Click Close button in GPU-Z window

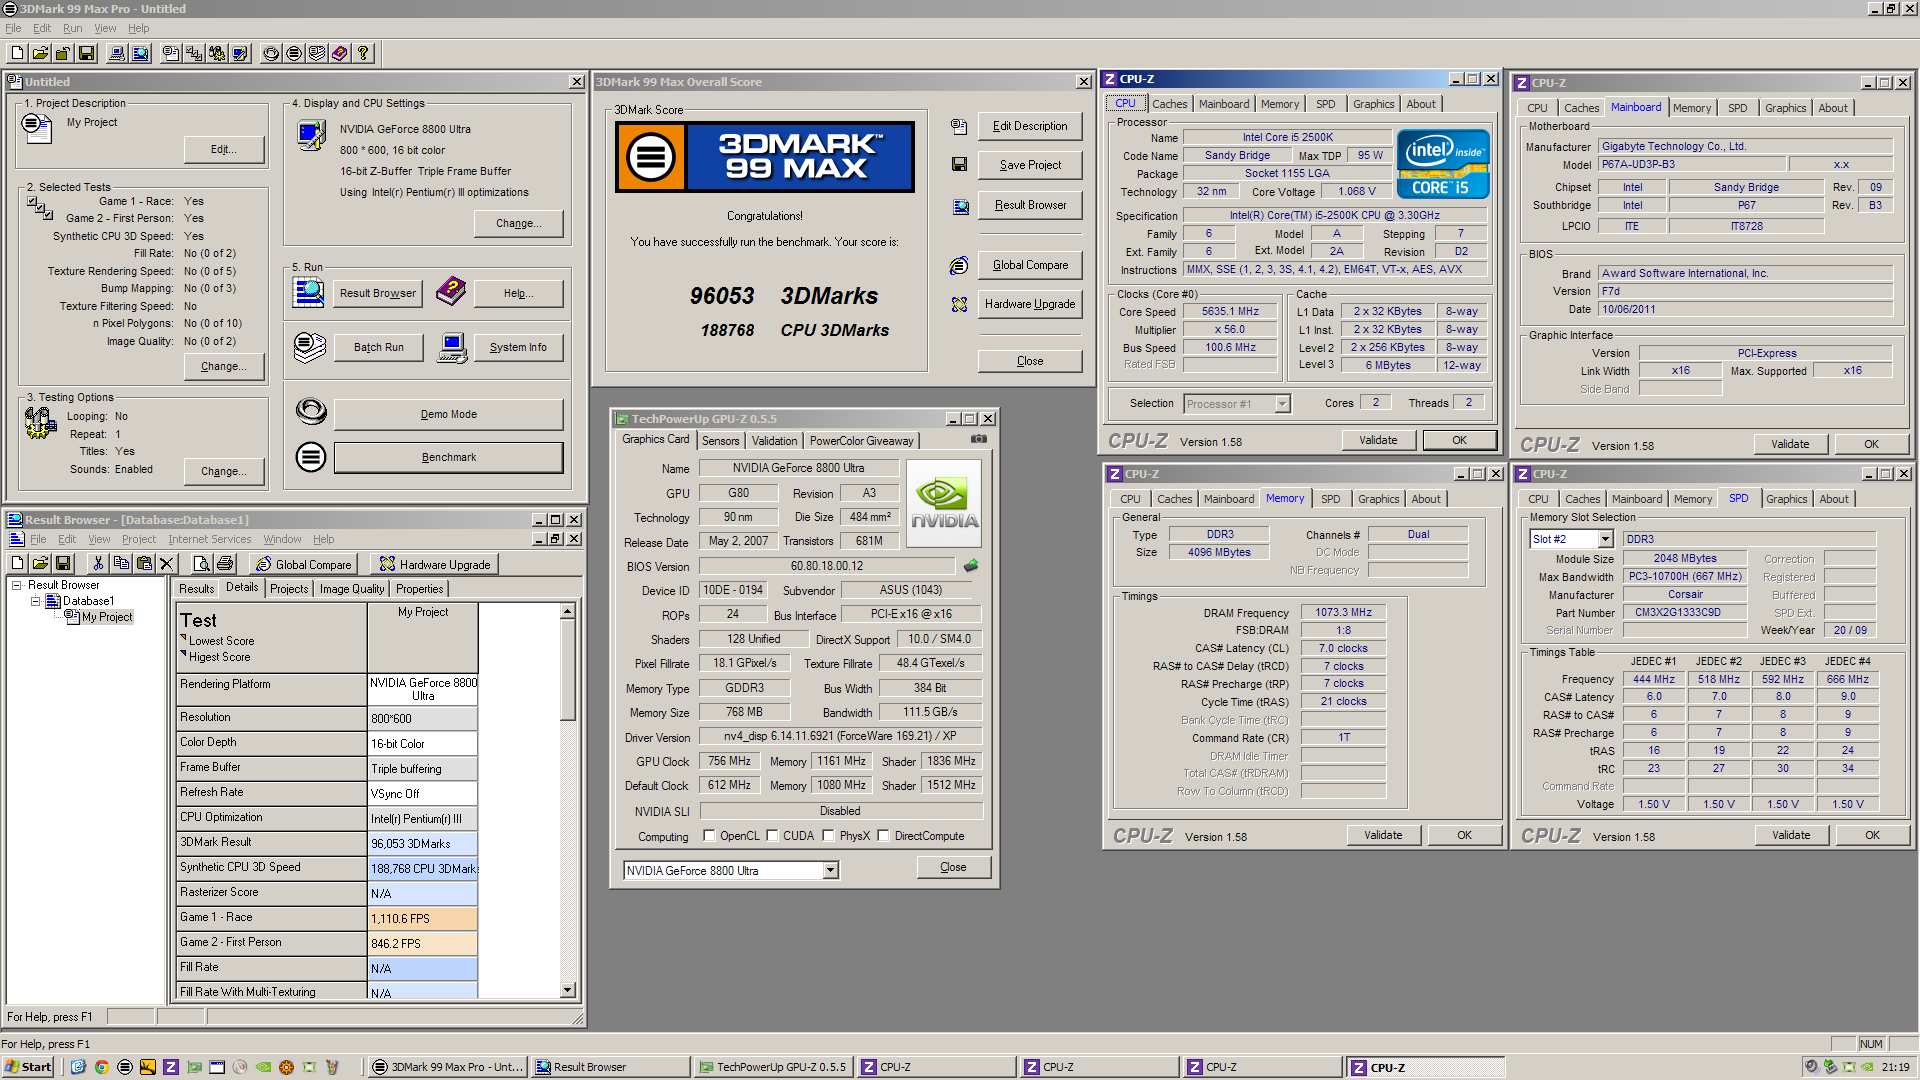point(953,868)
